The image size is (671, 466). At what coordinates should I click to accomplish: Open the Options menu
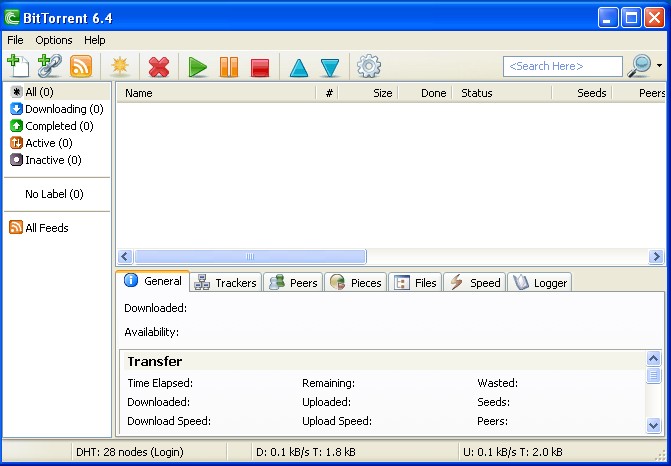coord(54,40)
